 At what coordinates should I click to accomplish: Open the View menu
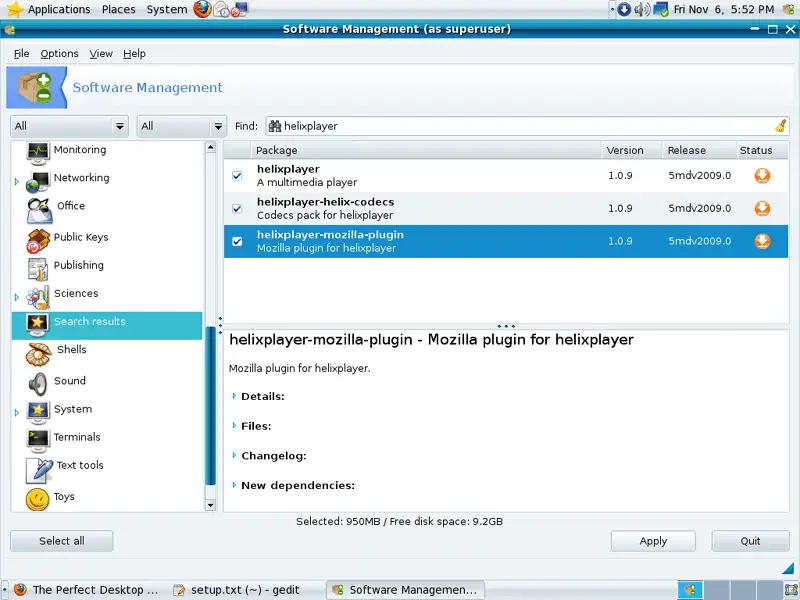[x=101, y=54]
